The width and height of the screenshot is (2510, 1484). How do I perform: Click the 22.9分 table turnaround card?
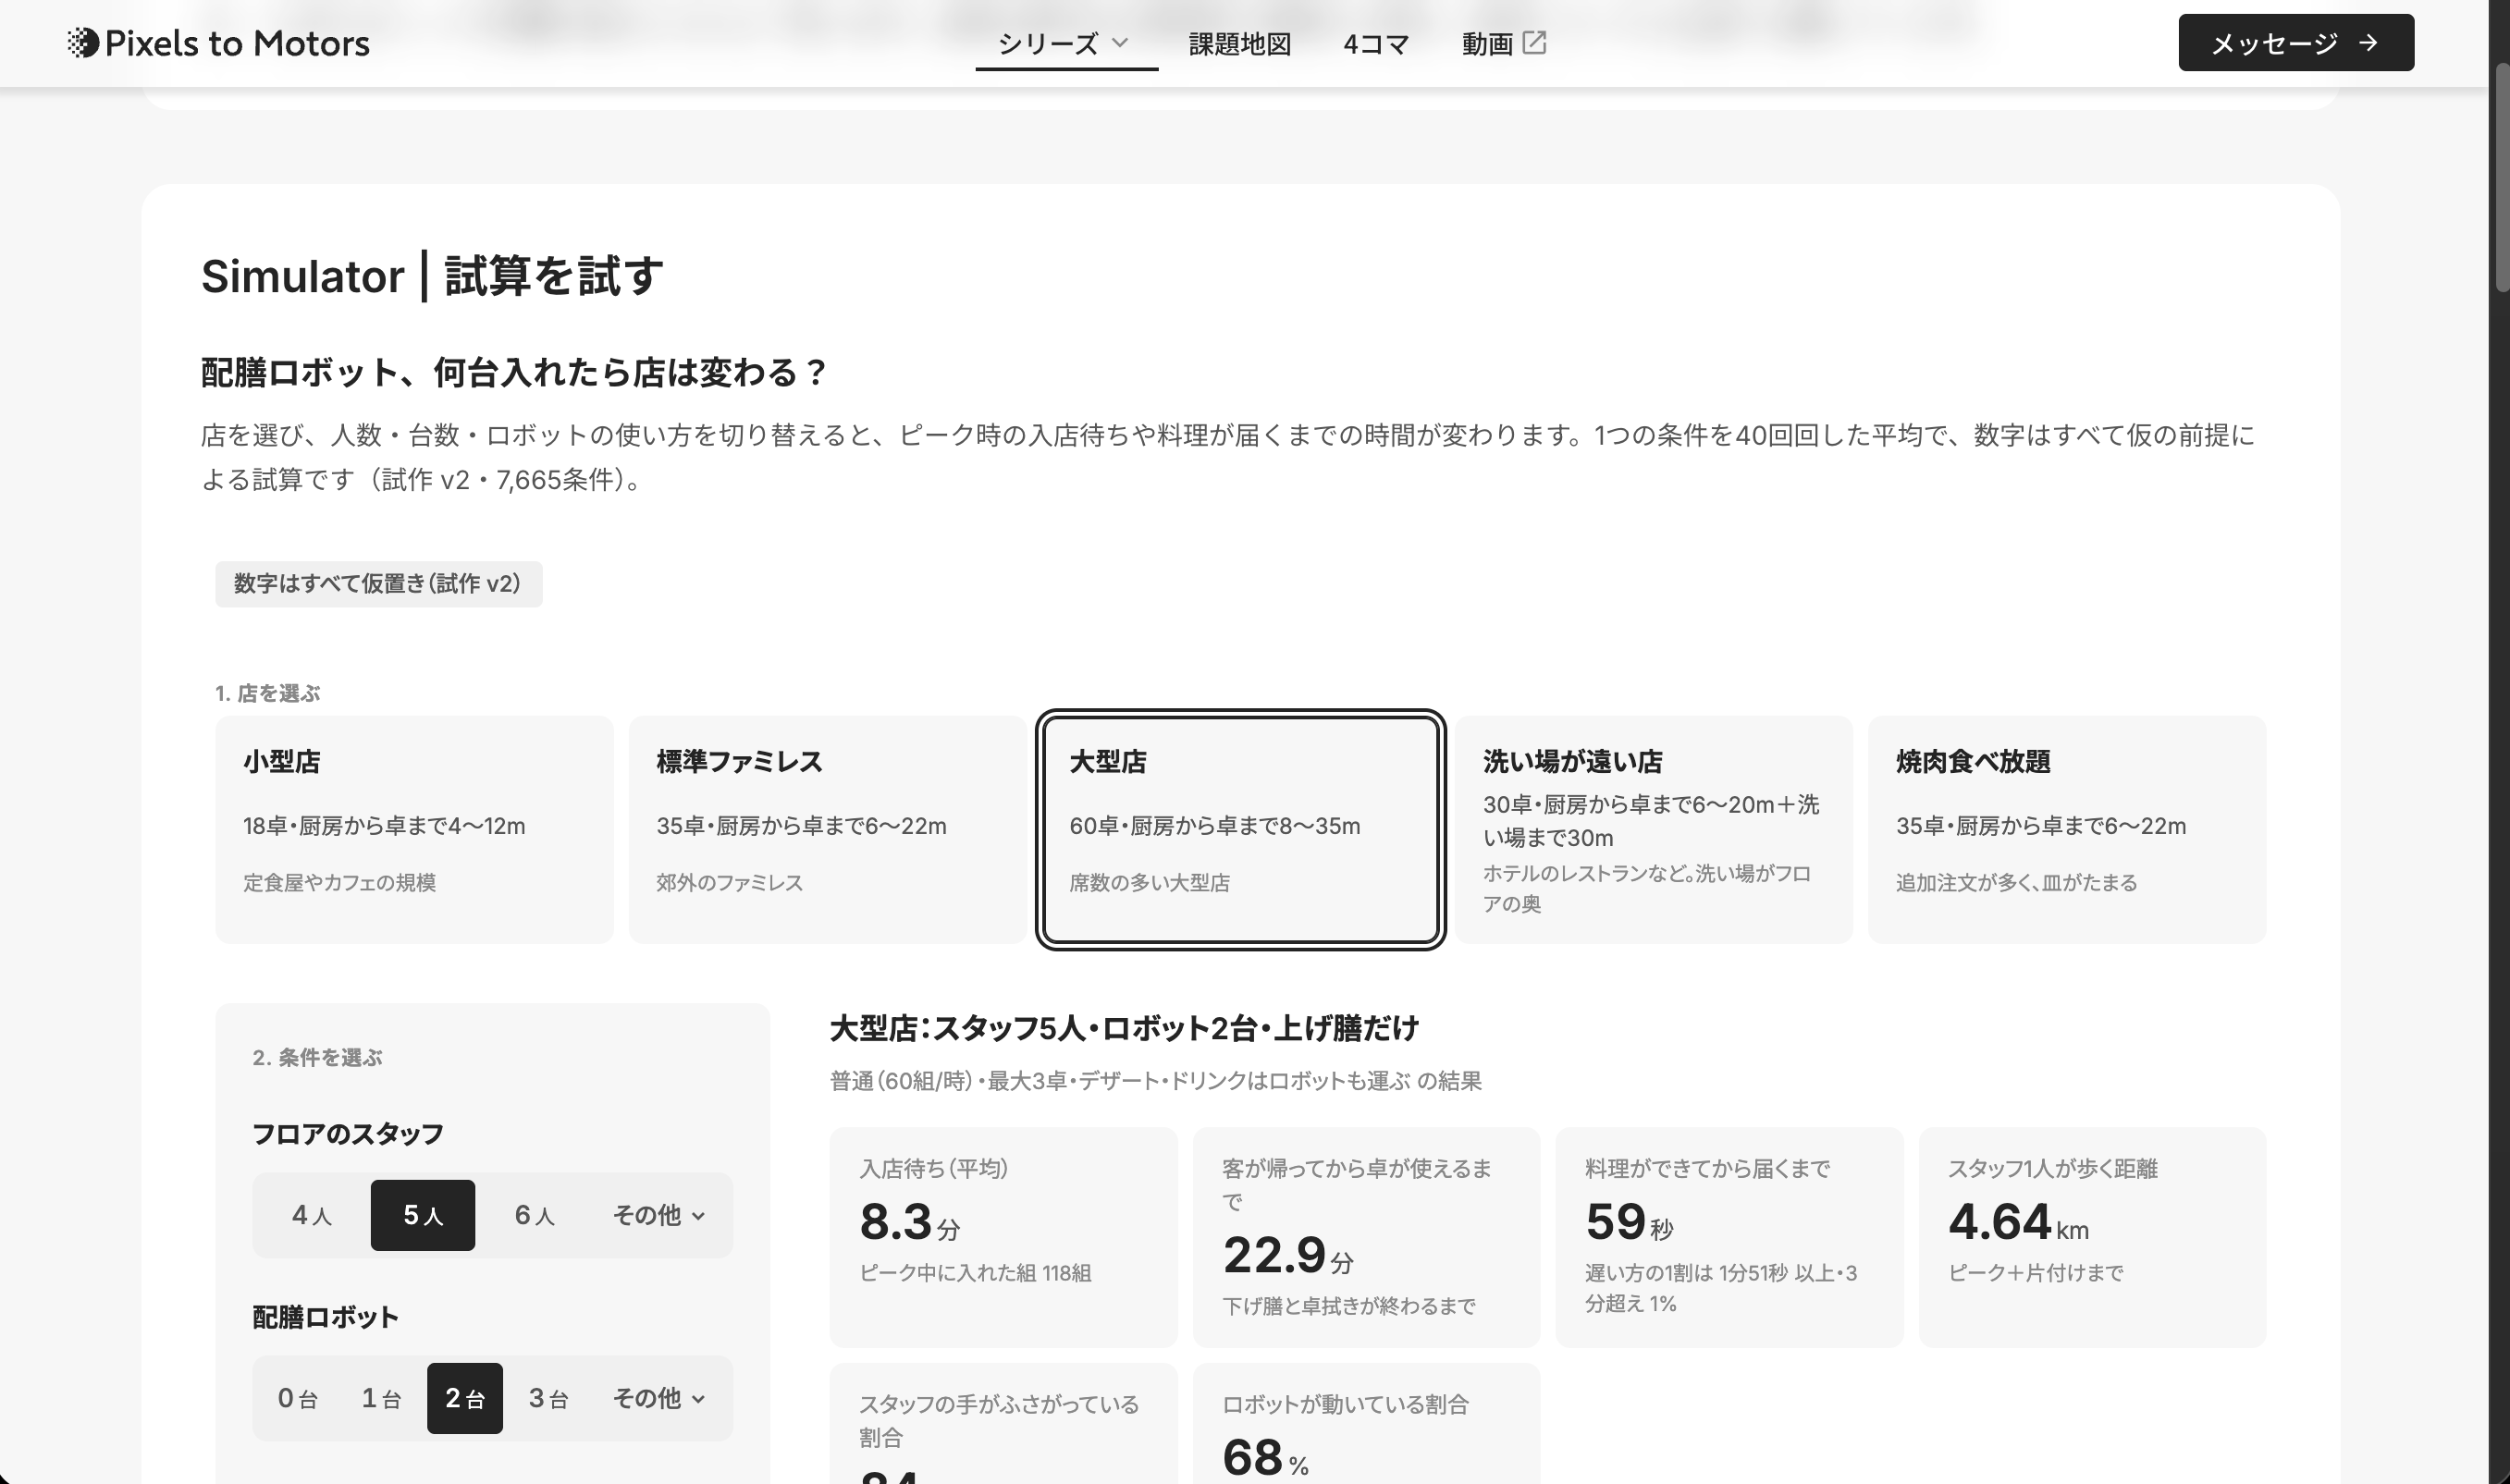[1366, 1237]
